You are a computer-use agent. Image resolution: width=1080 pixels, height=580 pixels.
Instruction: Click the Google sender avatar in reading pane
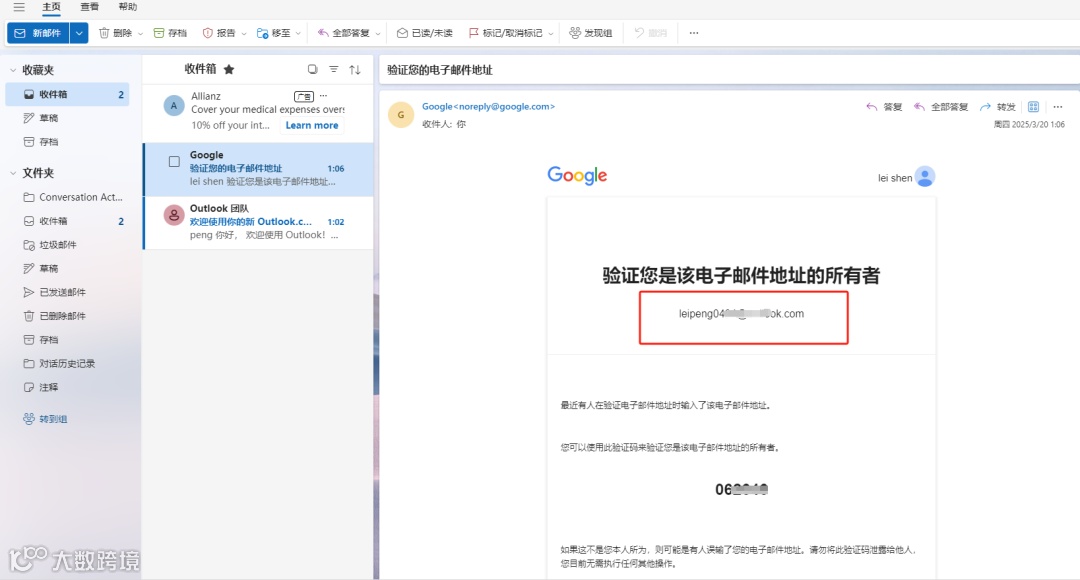[401, 115]
